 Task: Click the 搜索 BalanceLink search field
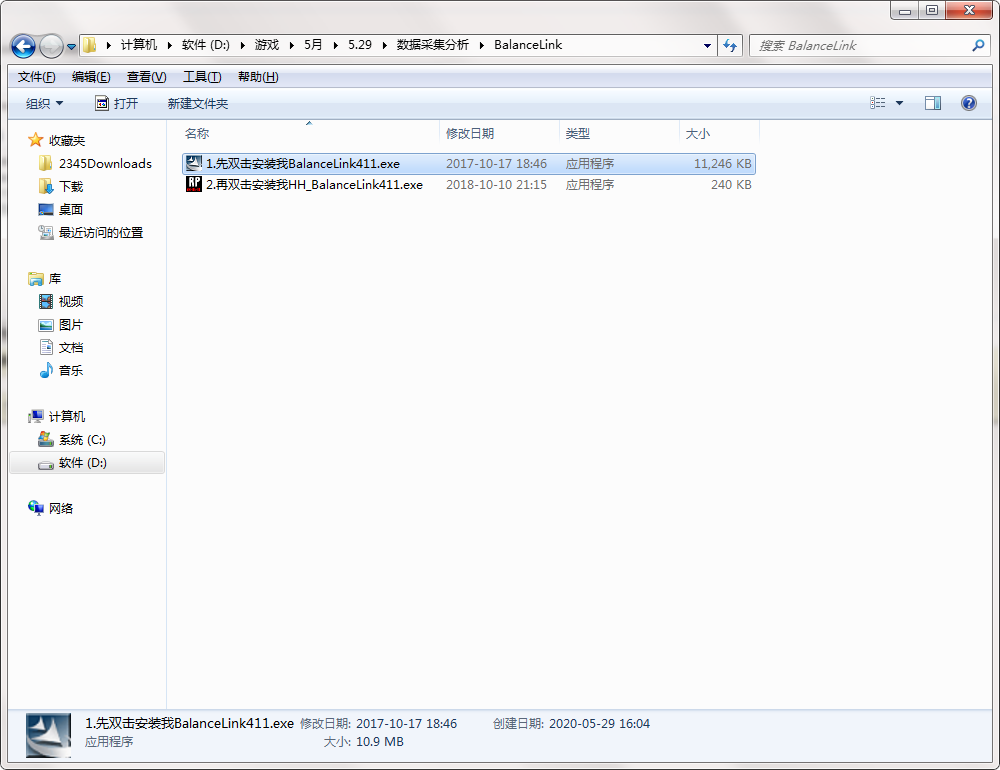click(861, 45)
